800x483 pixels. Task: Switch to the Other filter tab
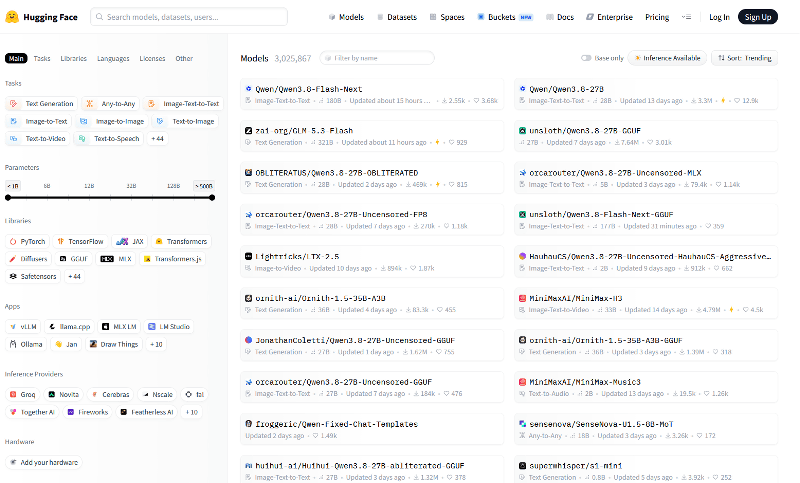184,58
